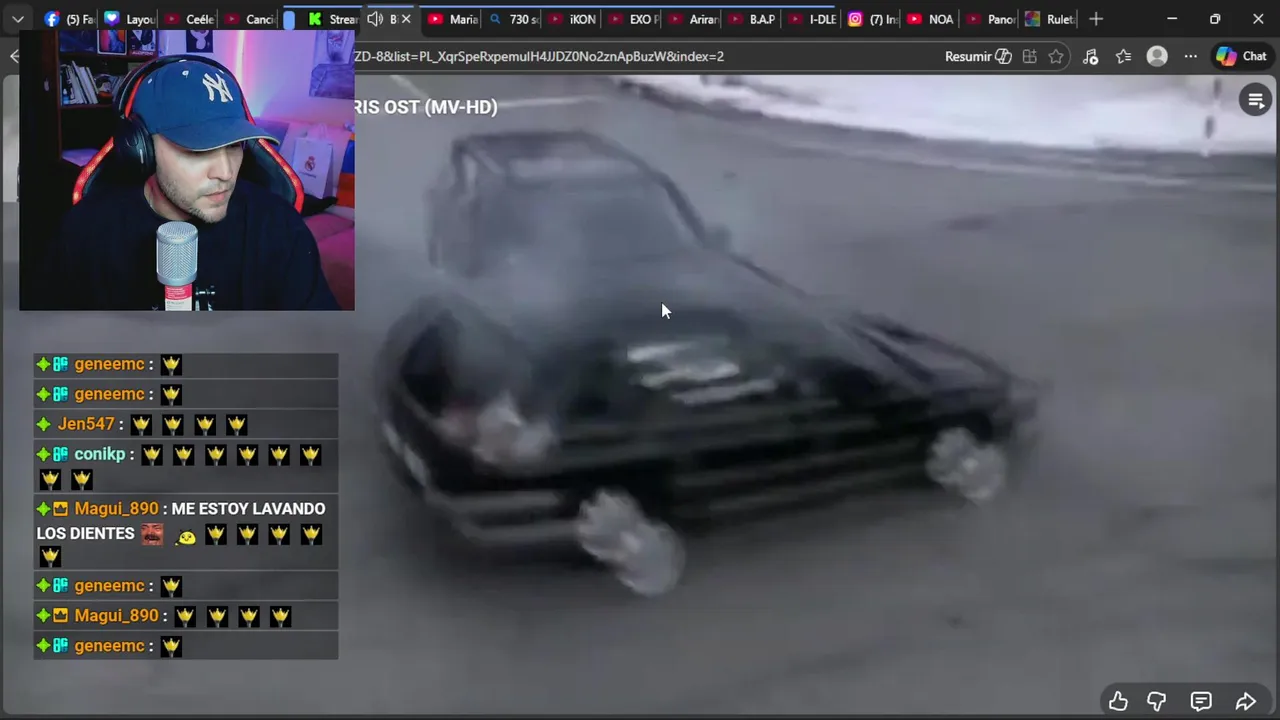Click the Resumir button

point(978,56)
